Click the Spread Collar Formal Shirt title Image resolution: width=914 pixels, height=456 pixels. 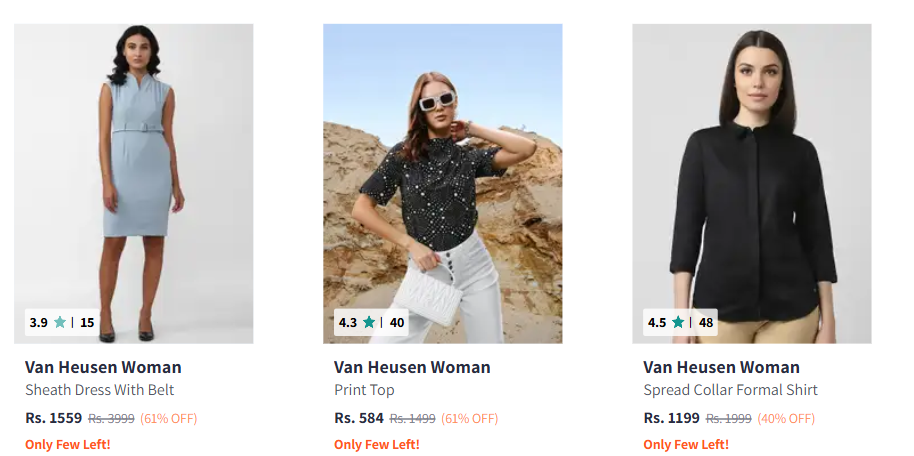click(x=730, y=390)
